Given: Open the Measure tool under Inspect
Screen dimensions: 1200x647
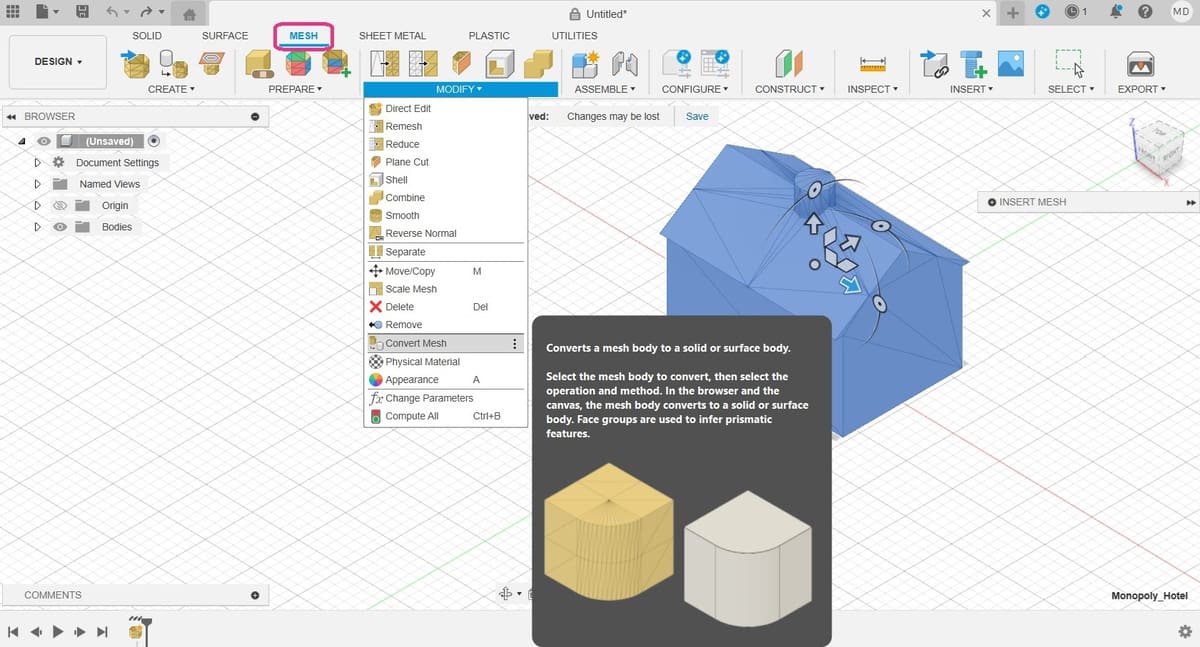Looking at the screenshot, I should [x=873, y=64].
